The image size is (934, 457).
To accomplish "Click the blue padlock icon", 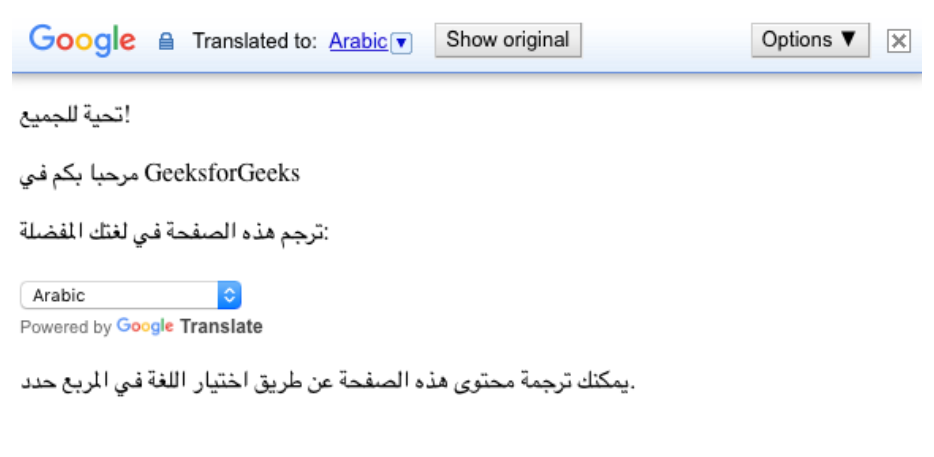I will 167,42.
